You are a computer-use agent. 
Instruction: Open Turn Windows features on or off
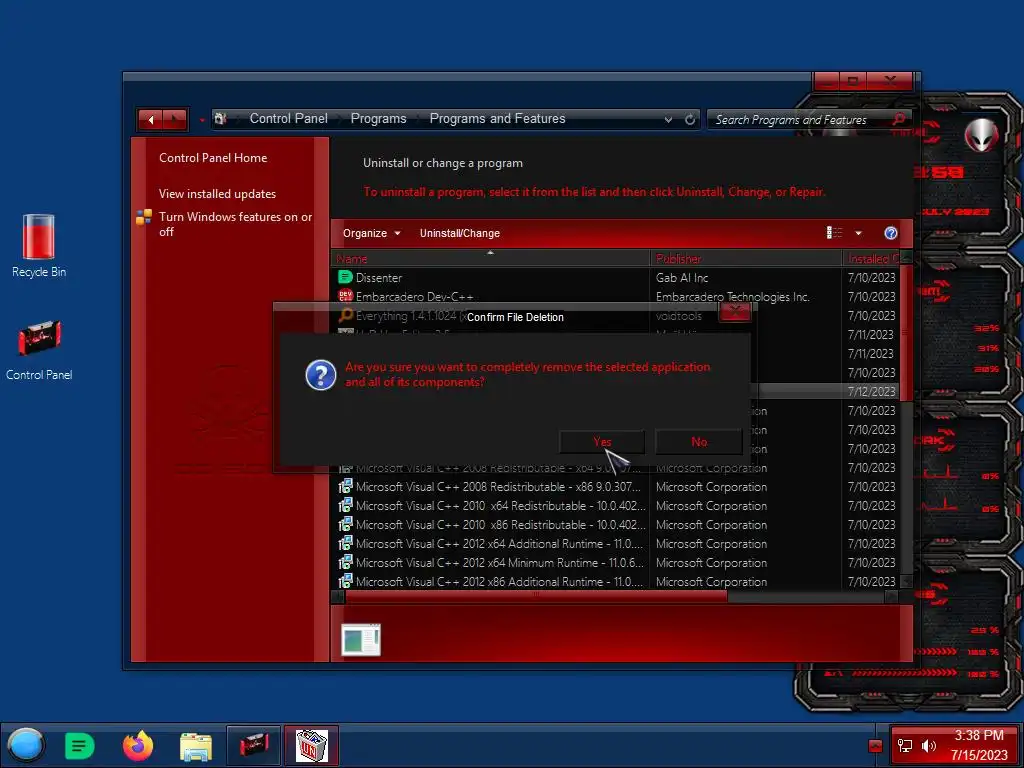pos(235,224)
